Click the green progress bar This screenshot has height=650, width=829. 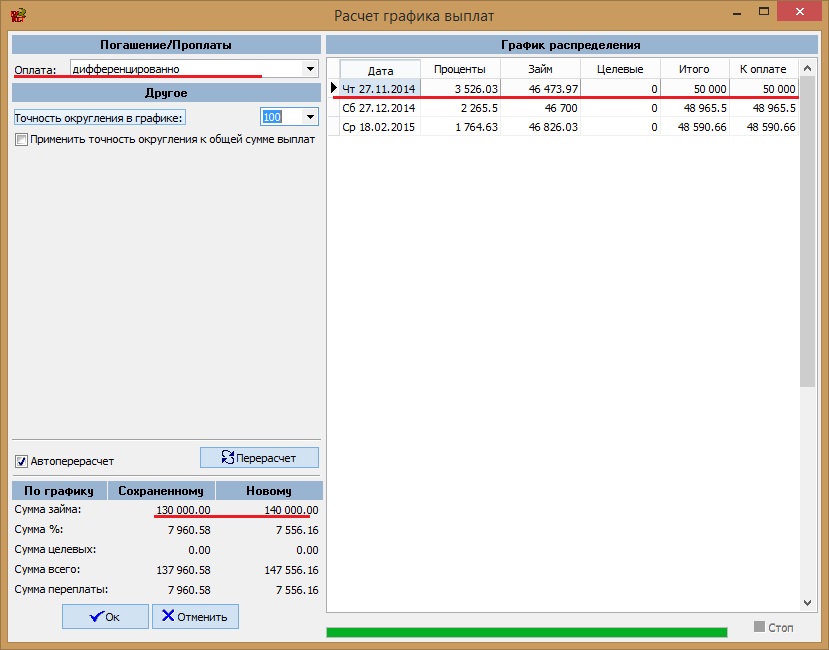point(526,632)
